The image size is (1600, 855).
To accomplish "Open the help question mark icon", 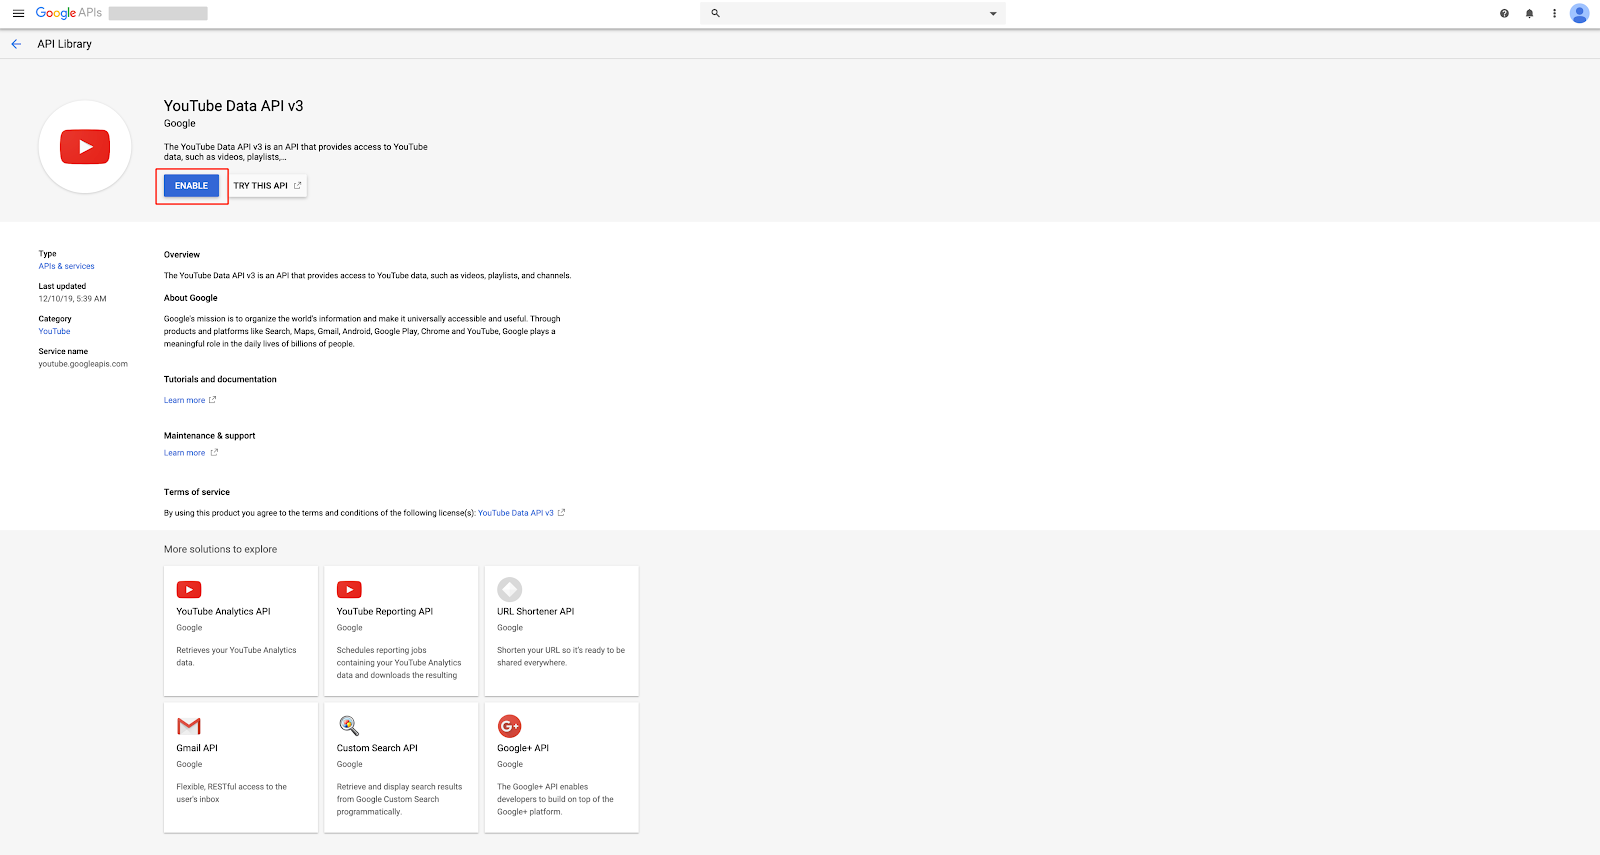I will [x=1504, y=13].
